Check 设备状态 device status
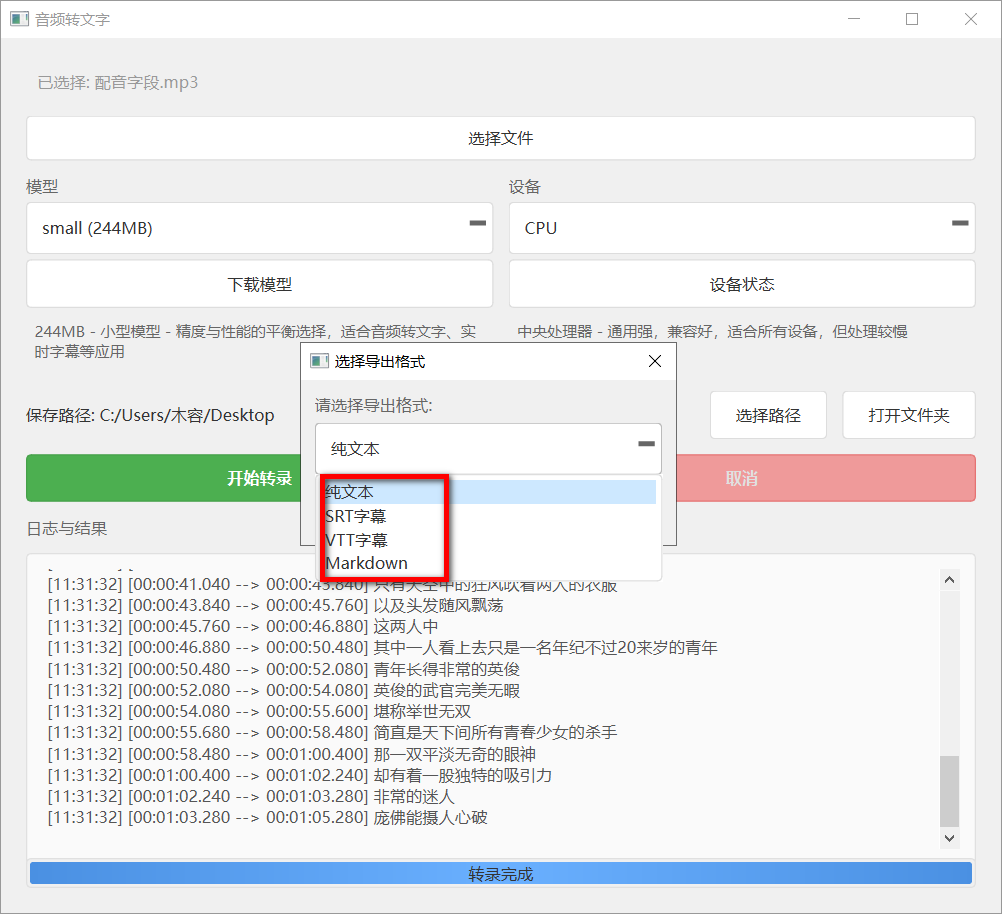 click(x=741, y=284)
